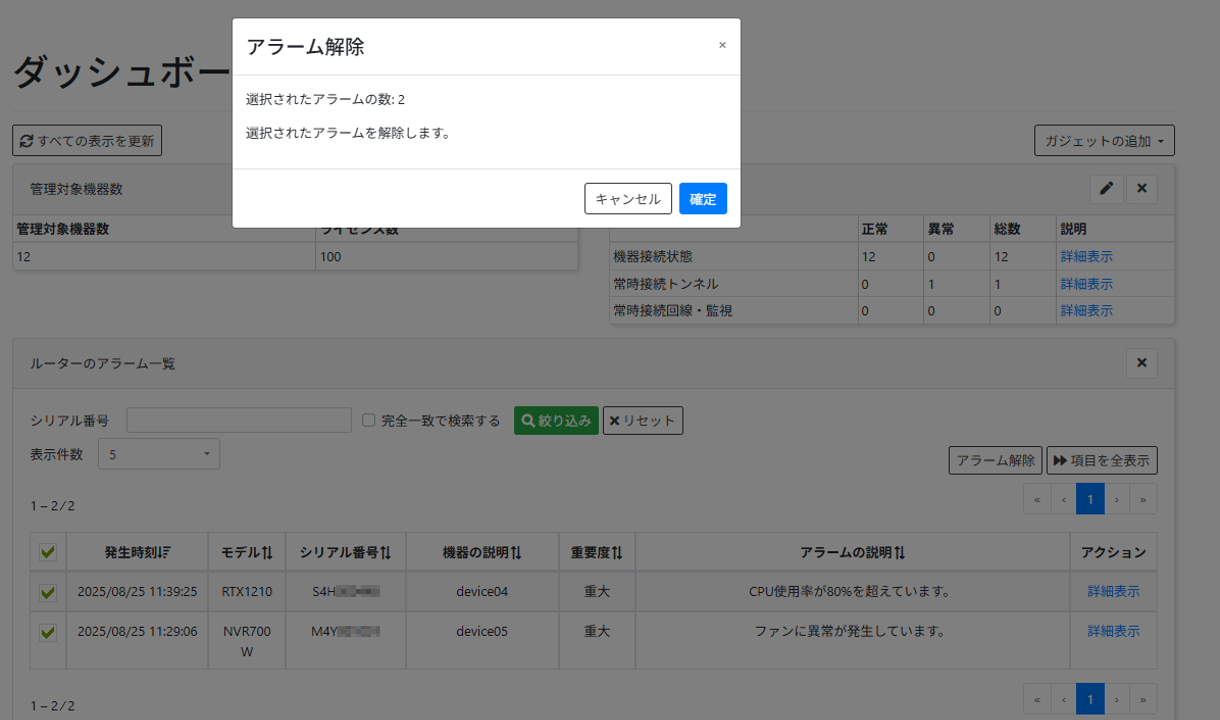Click the X icon on the リセット button
Screen dimensions: 1220x720
tap(615, 420)
